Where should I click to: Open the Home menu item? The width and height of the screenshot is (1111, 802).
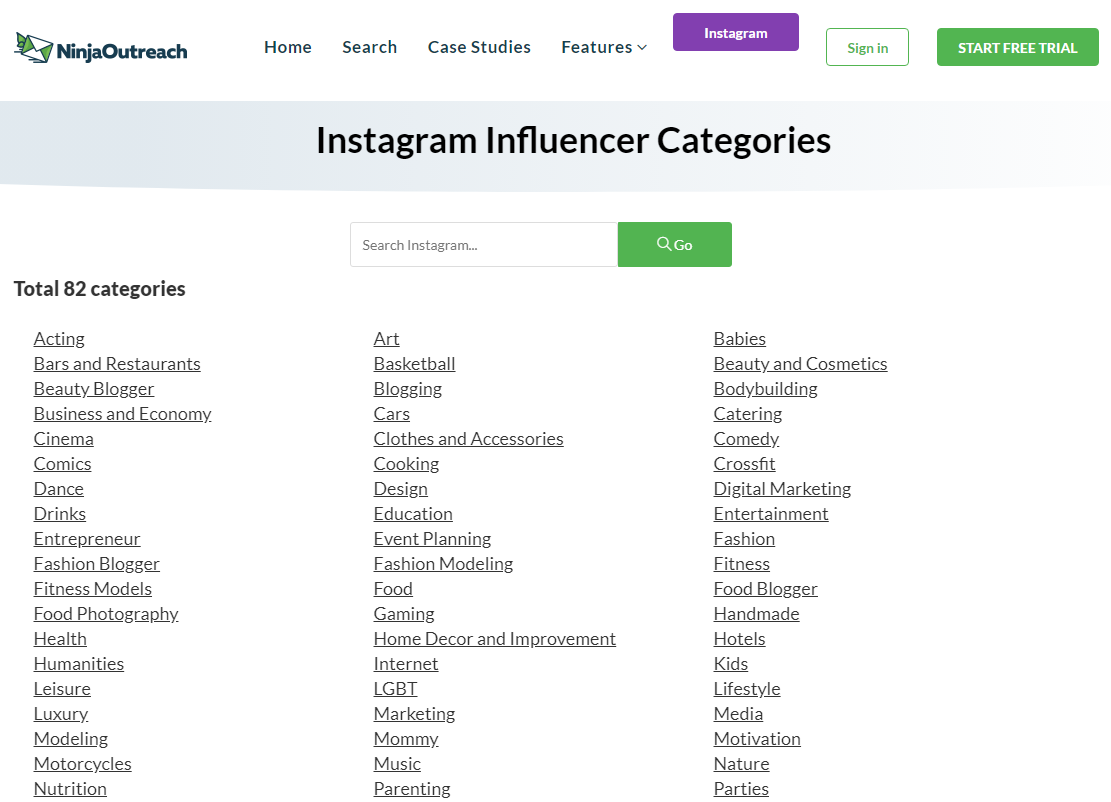[x=288, y=47]
